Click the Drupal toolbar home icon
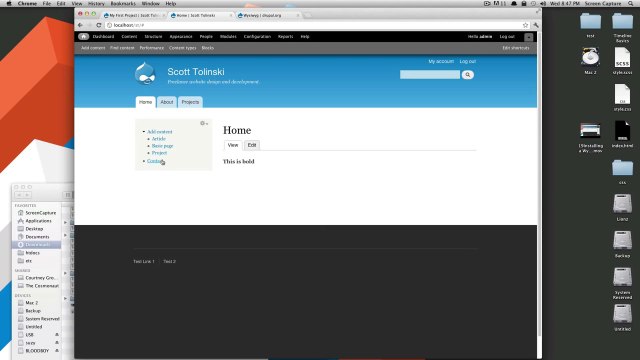The width and height of the screenshot is (640, 360). pyautogui.click(x=83, y=36)
